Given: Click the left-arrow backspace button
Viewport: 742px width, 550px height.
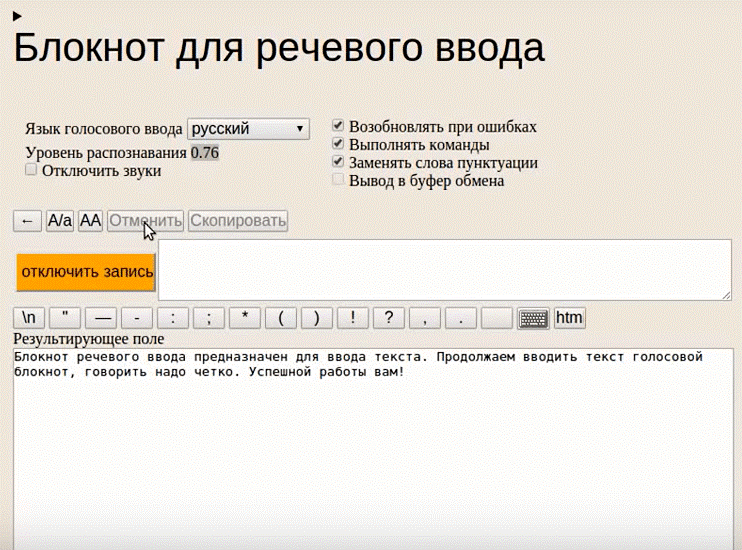Looking at the screenshot, I should (27, 221).
